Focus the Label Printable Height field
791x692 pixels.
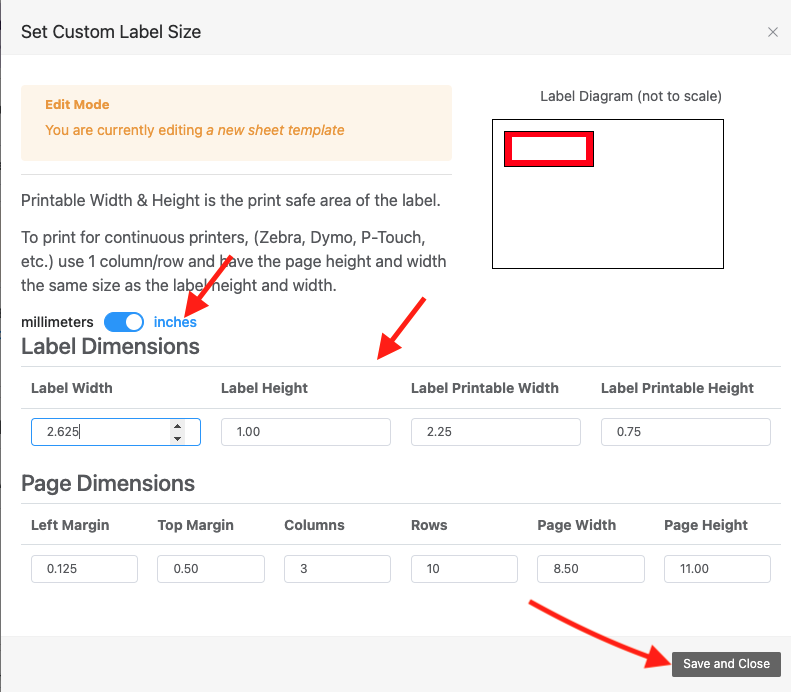point(685,432)
